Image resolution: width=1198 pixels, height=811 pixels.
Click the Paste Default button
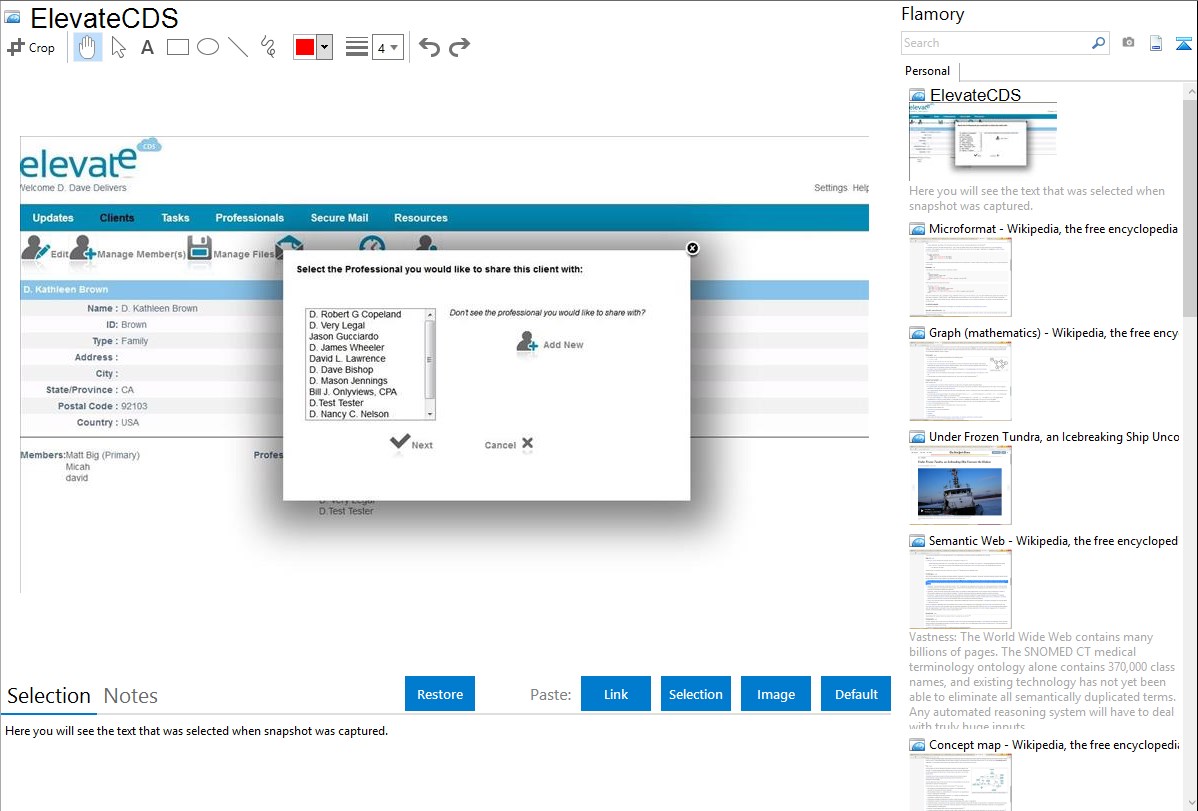coord(856,694)
